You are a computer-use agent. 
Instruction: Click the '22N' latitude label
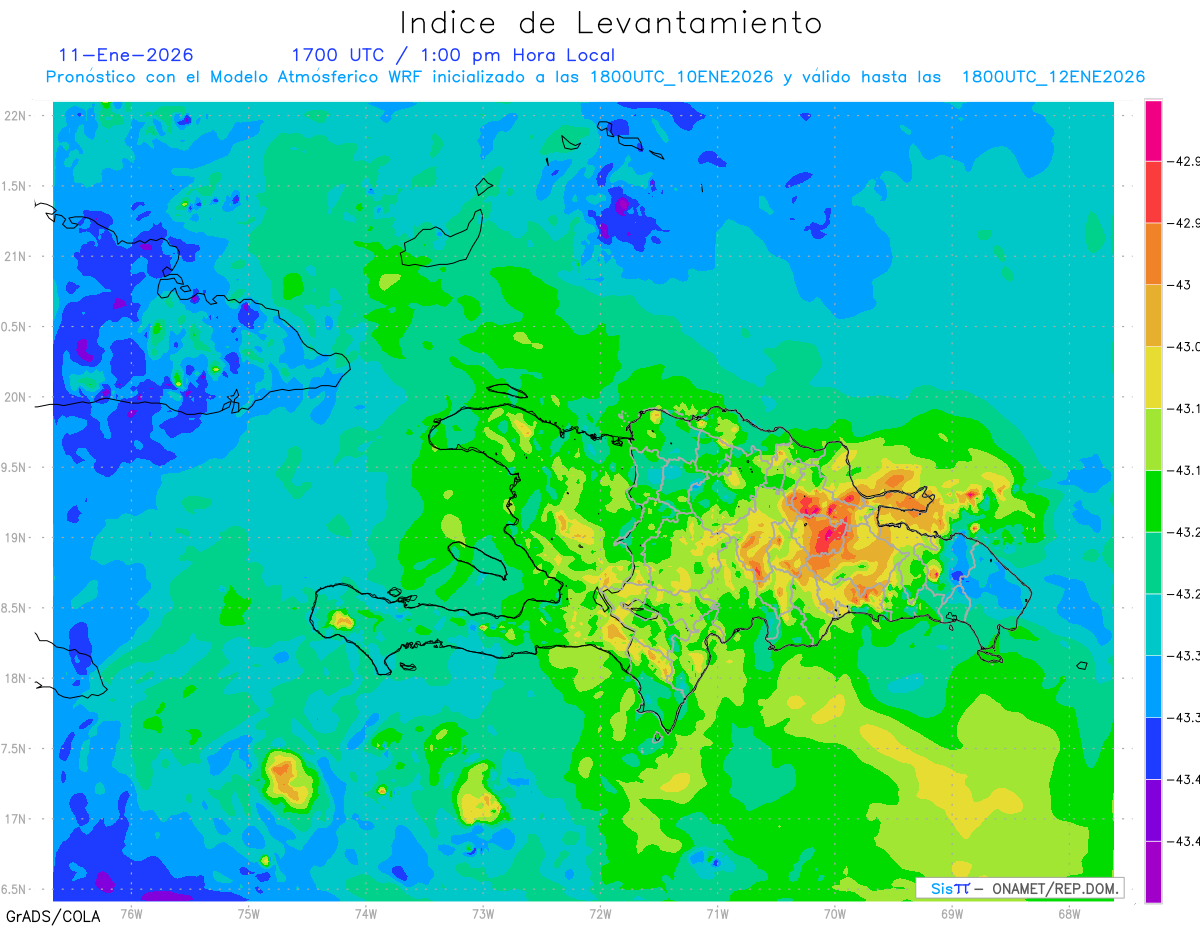(15, 116)
